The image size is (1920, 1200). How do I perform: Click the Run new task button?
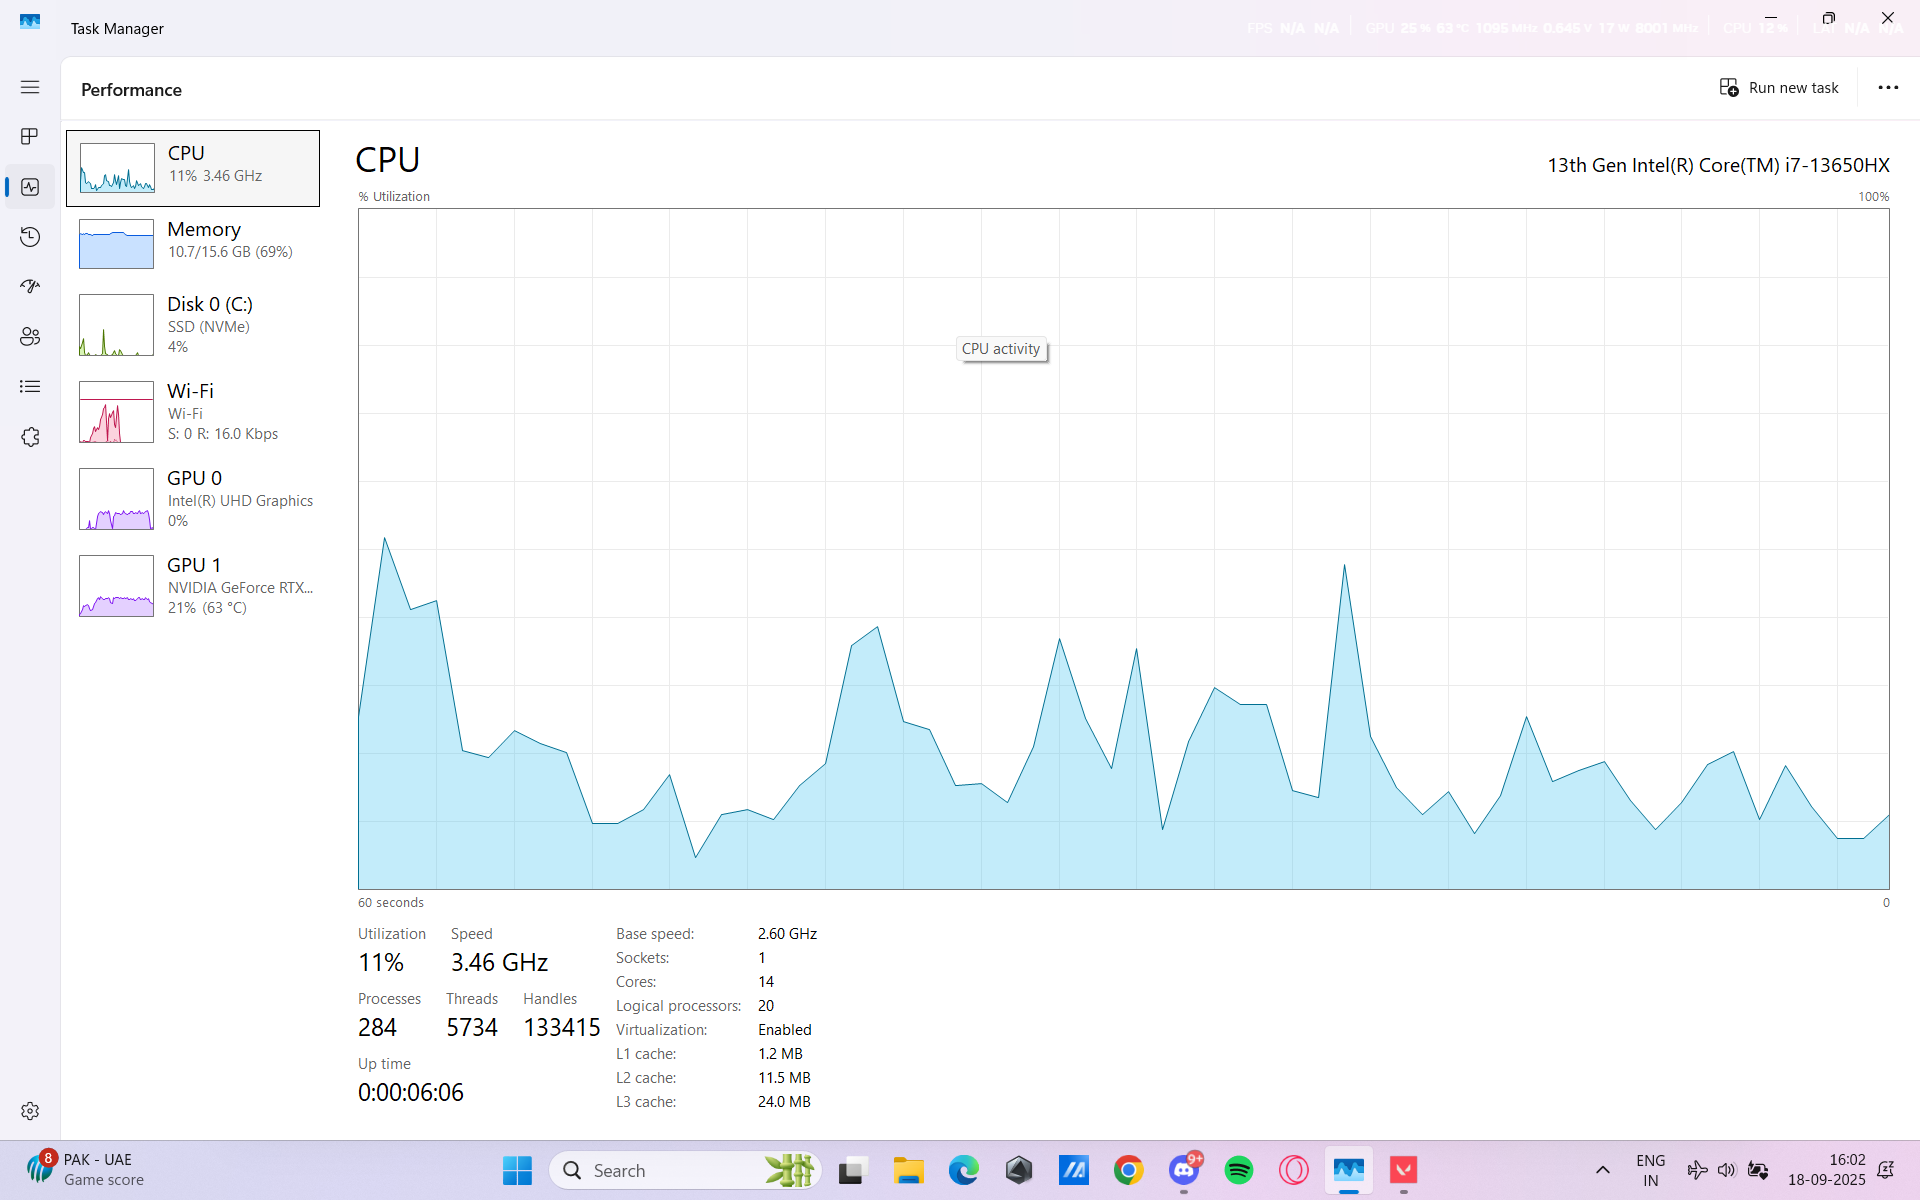coord(1779,88)
